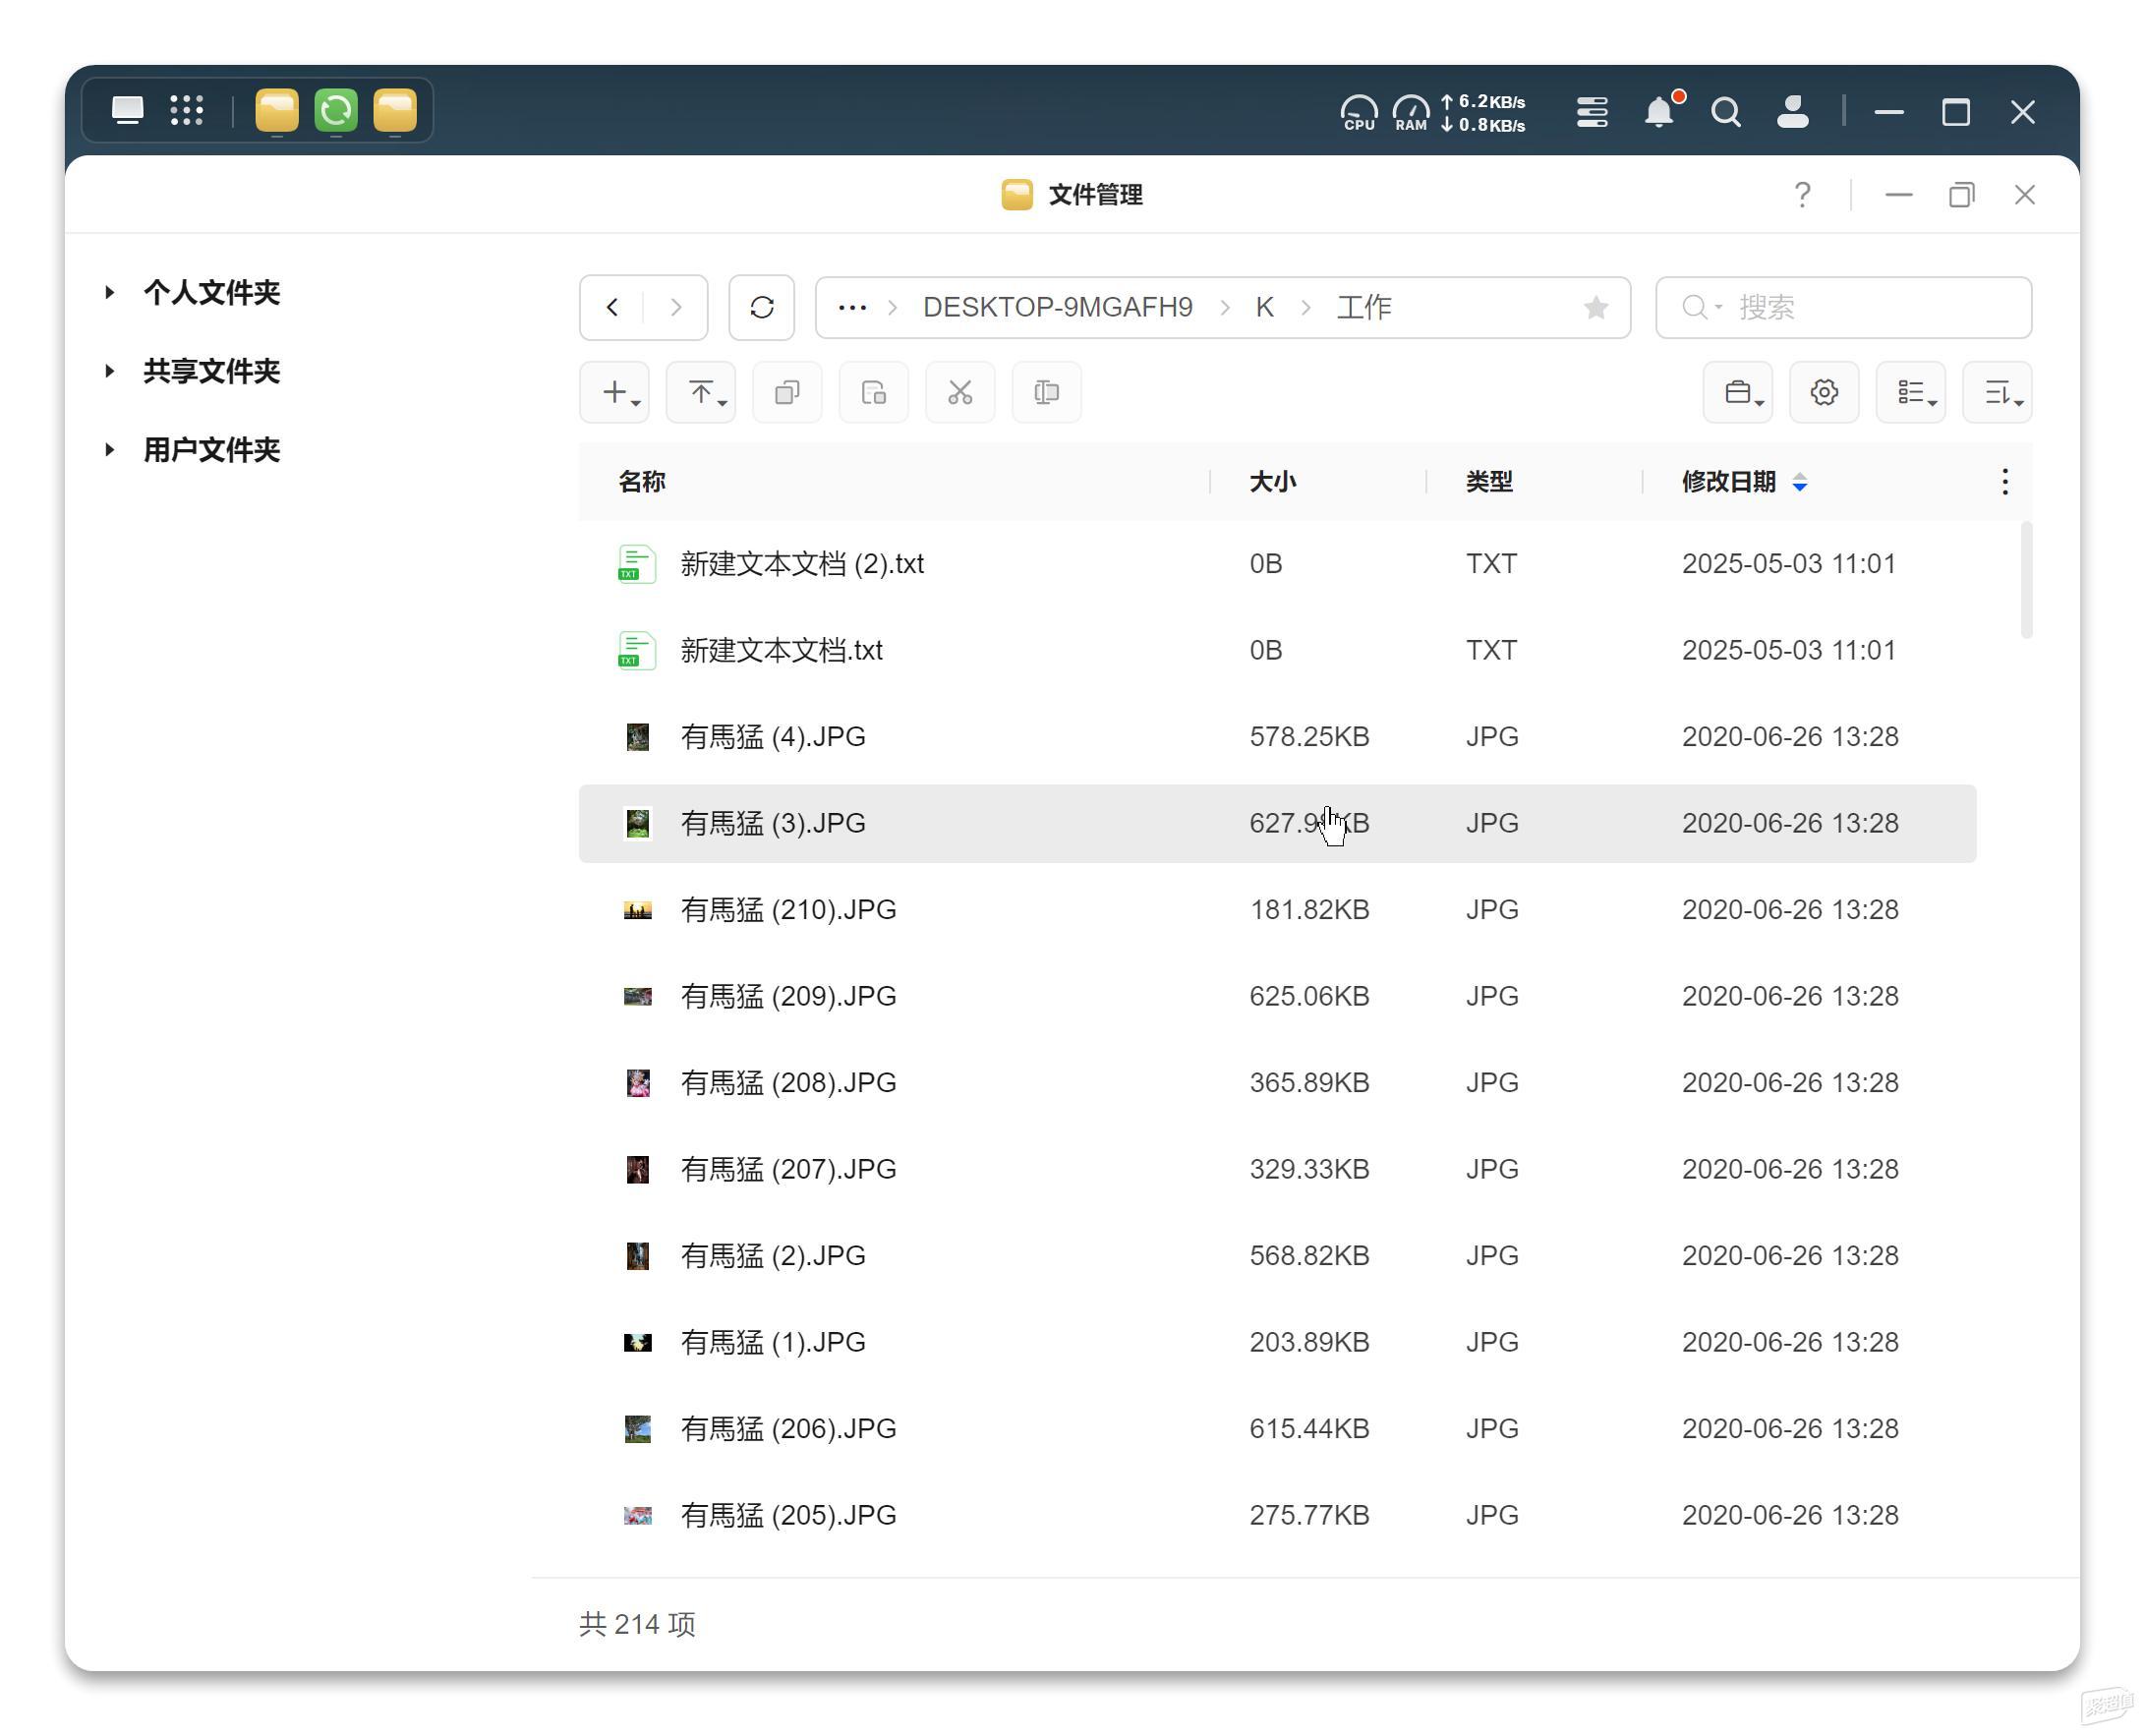Image resolution: width=2145 pixels, height=1736 pixels.
Task: Expand the 个人文件夹 tree node
Action: (109, 292)
